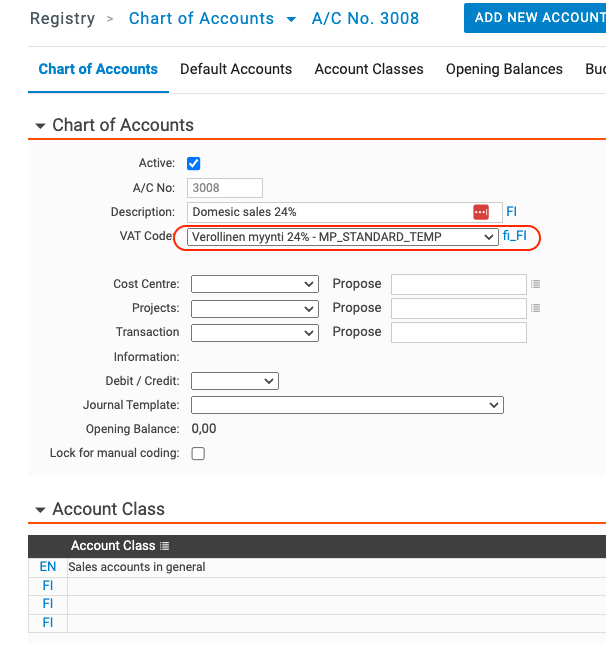The image size is (606, 656).
Task: Open the Cost Centre dropdown
Action: coord(254,284)
